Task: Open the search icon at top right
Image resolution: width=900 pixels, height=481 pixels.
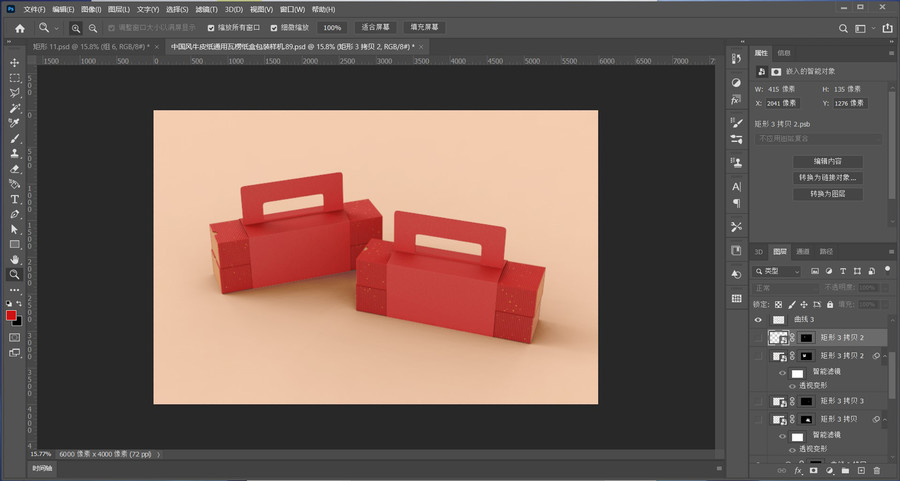Action: click(843, 28)
